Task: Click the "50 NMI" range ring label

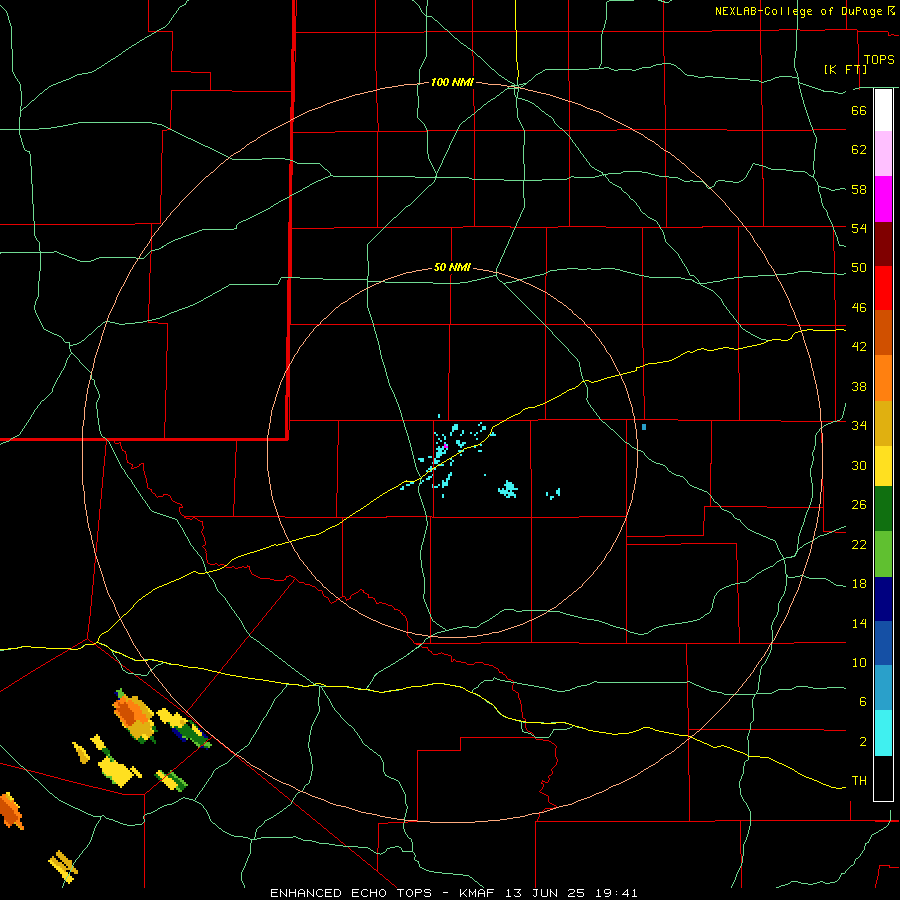Action: coord(452,267)
